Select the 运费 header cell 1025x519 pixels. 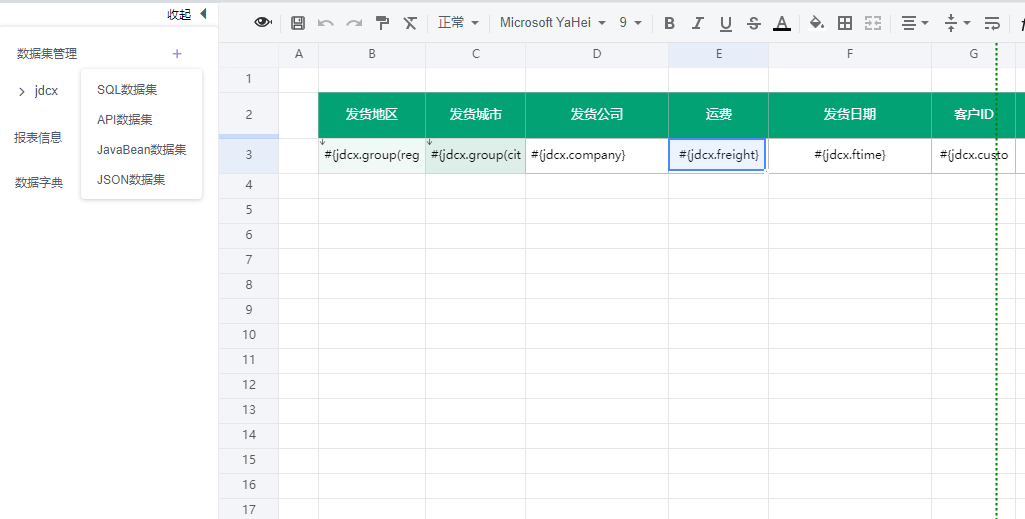(718, 115)
